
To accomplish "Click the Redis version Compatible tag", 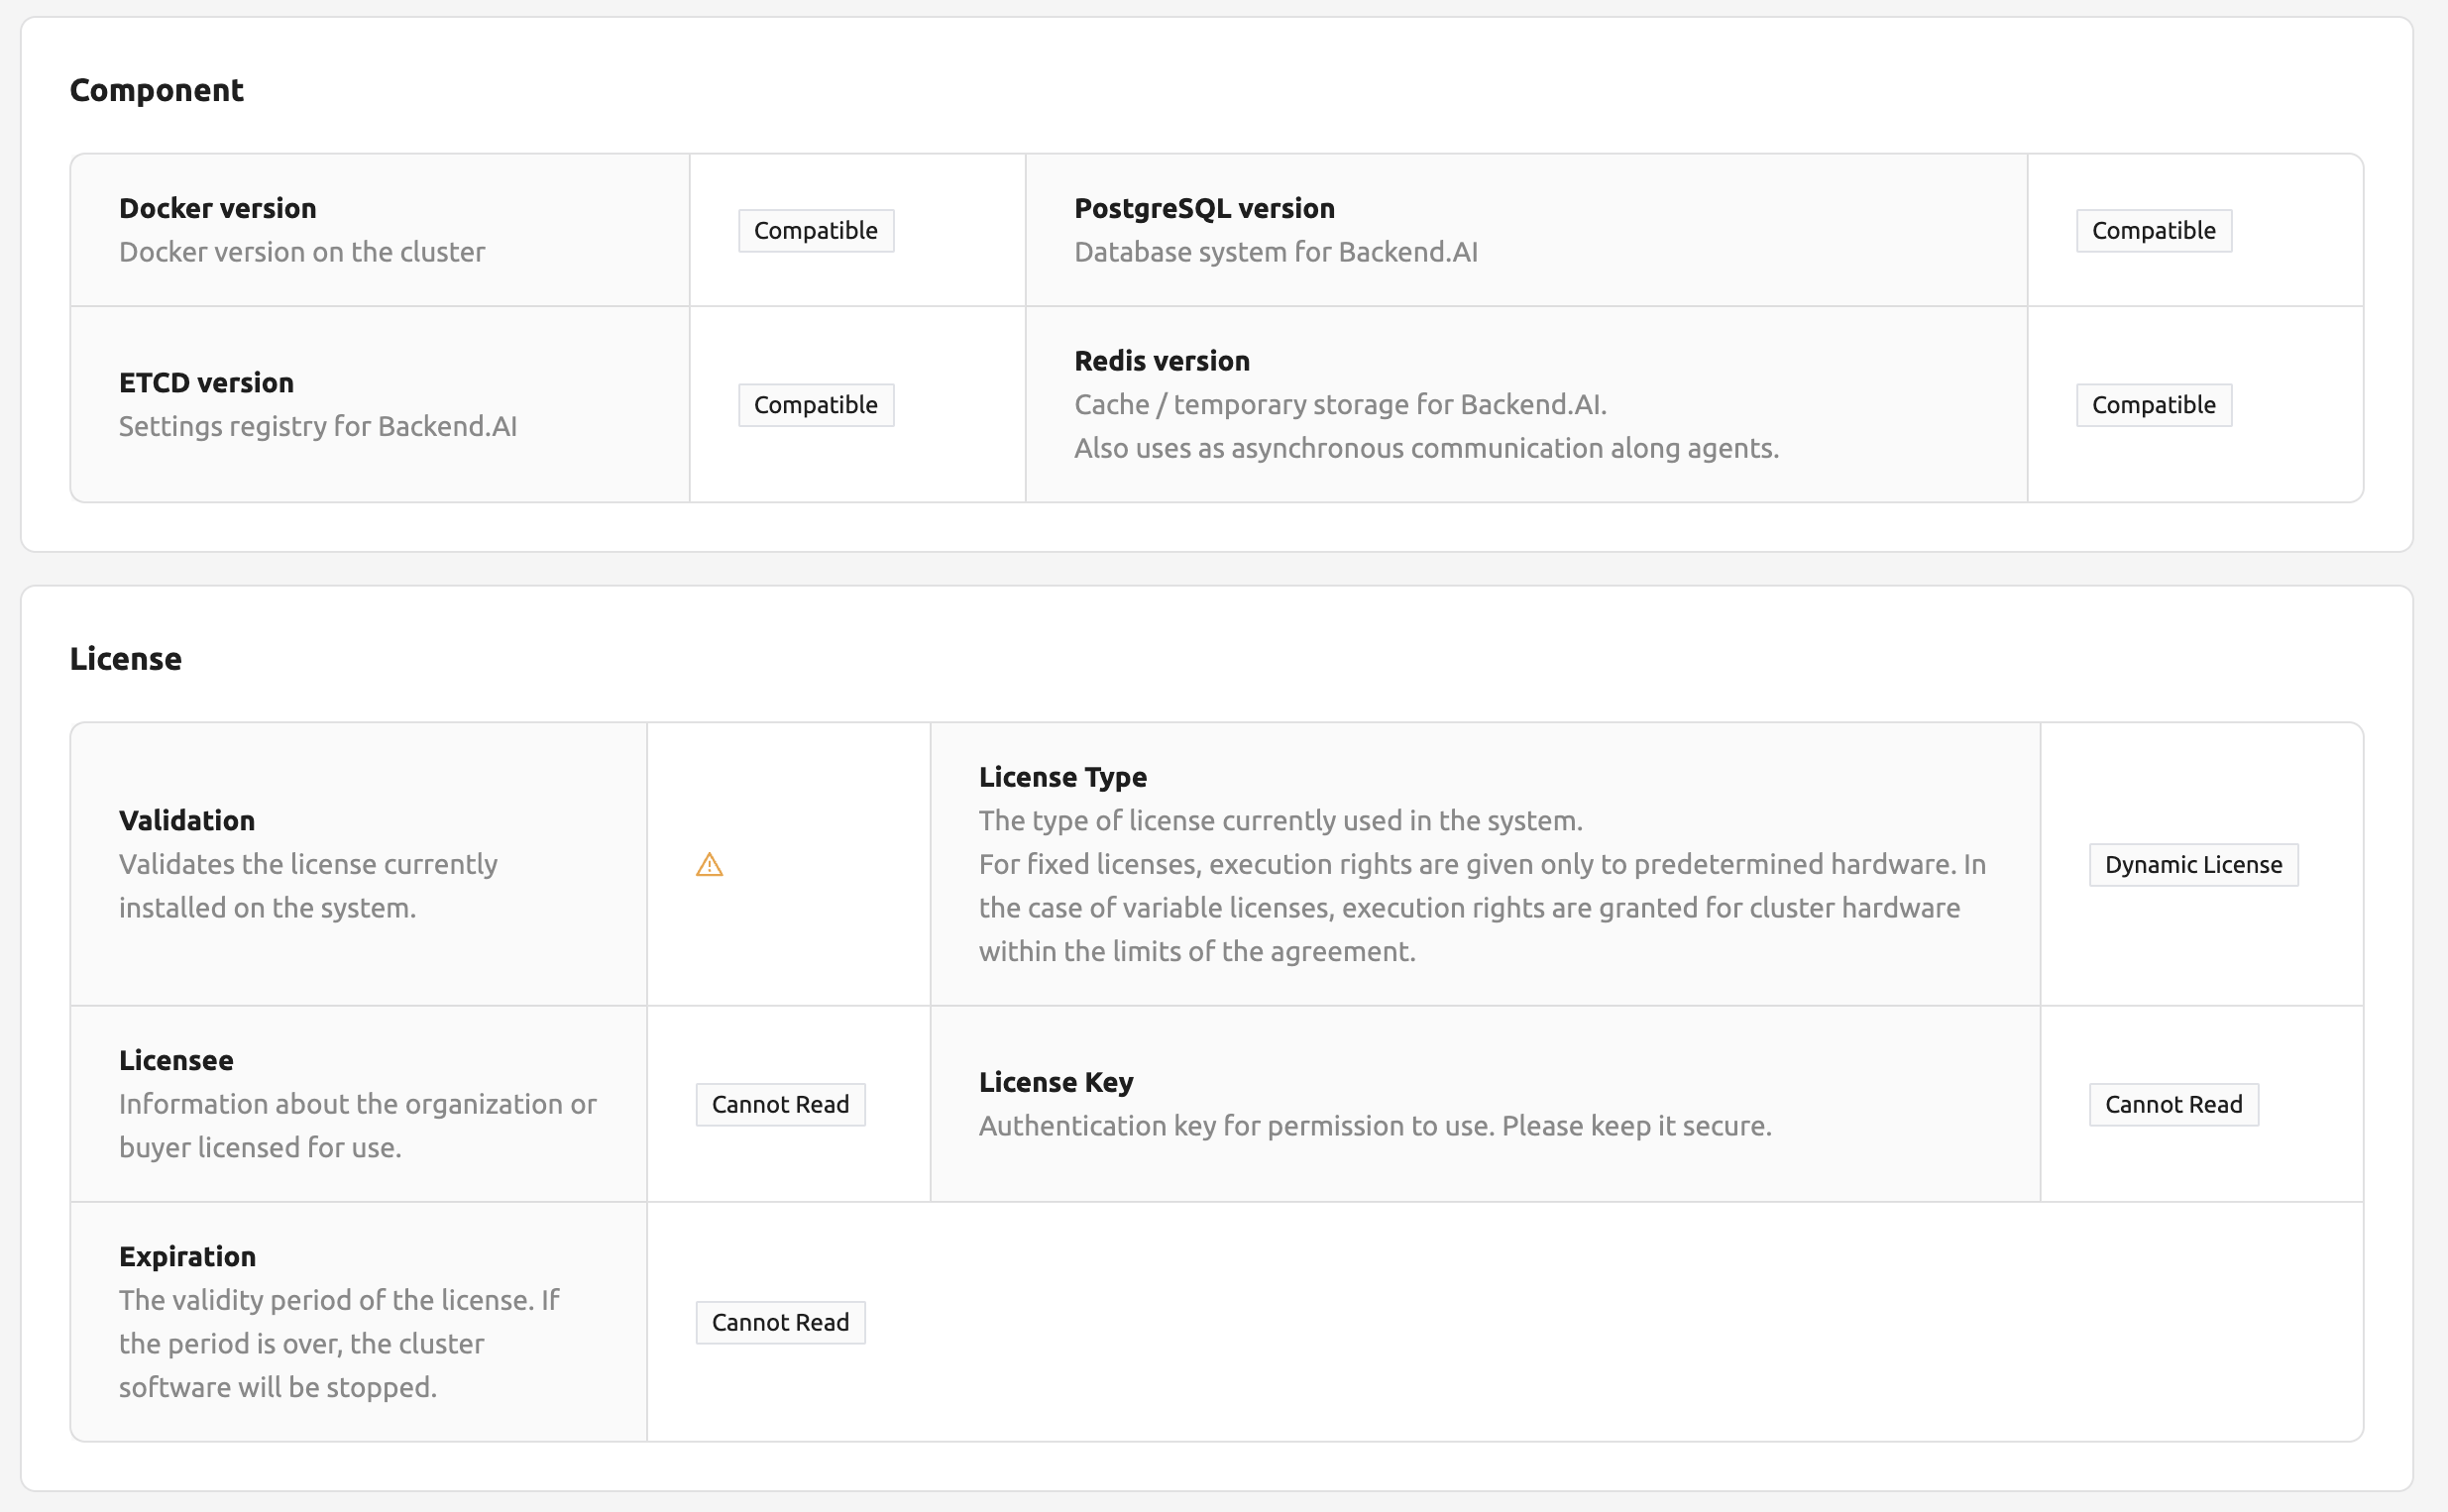I will click(x=2153, y=405).
